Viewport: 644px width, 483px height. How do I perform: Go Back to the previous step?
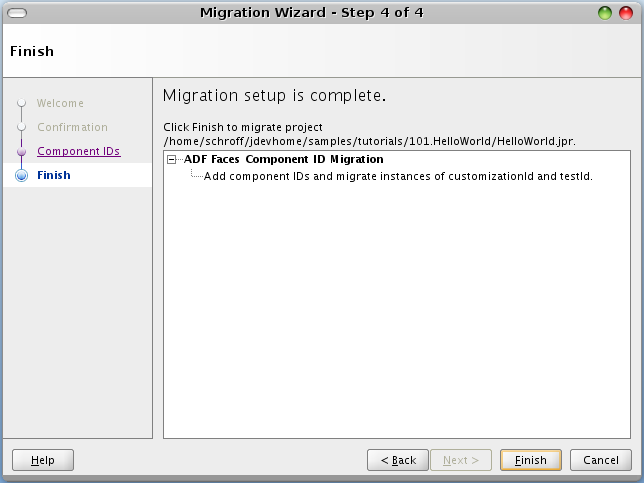click(398, 460)
